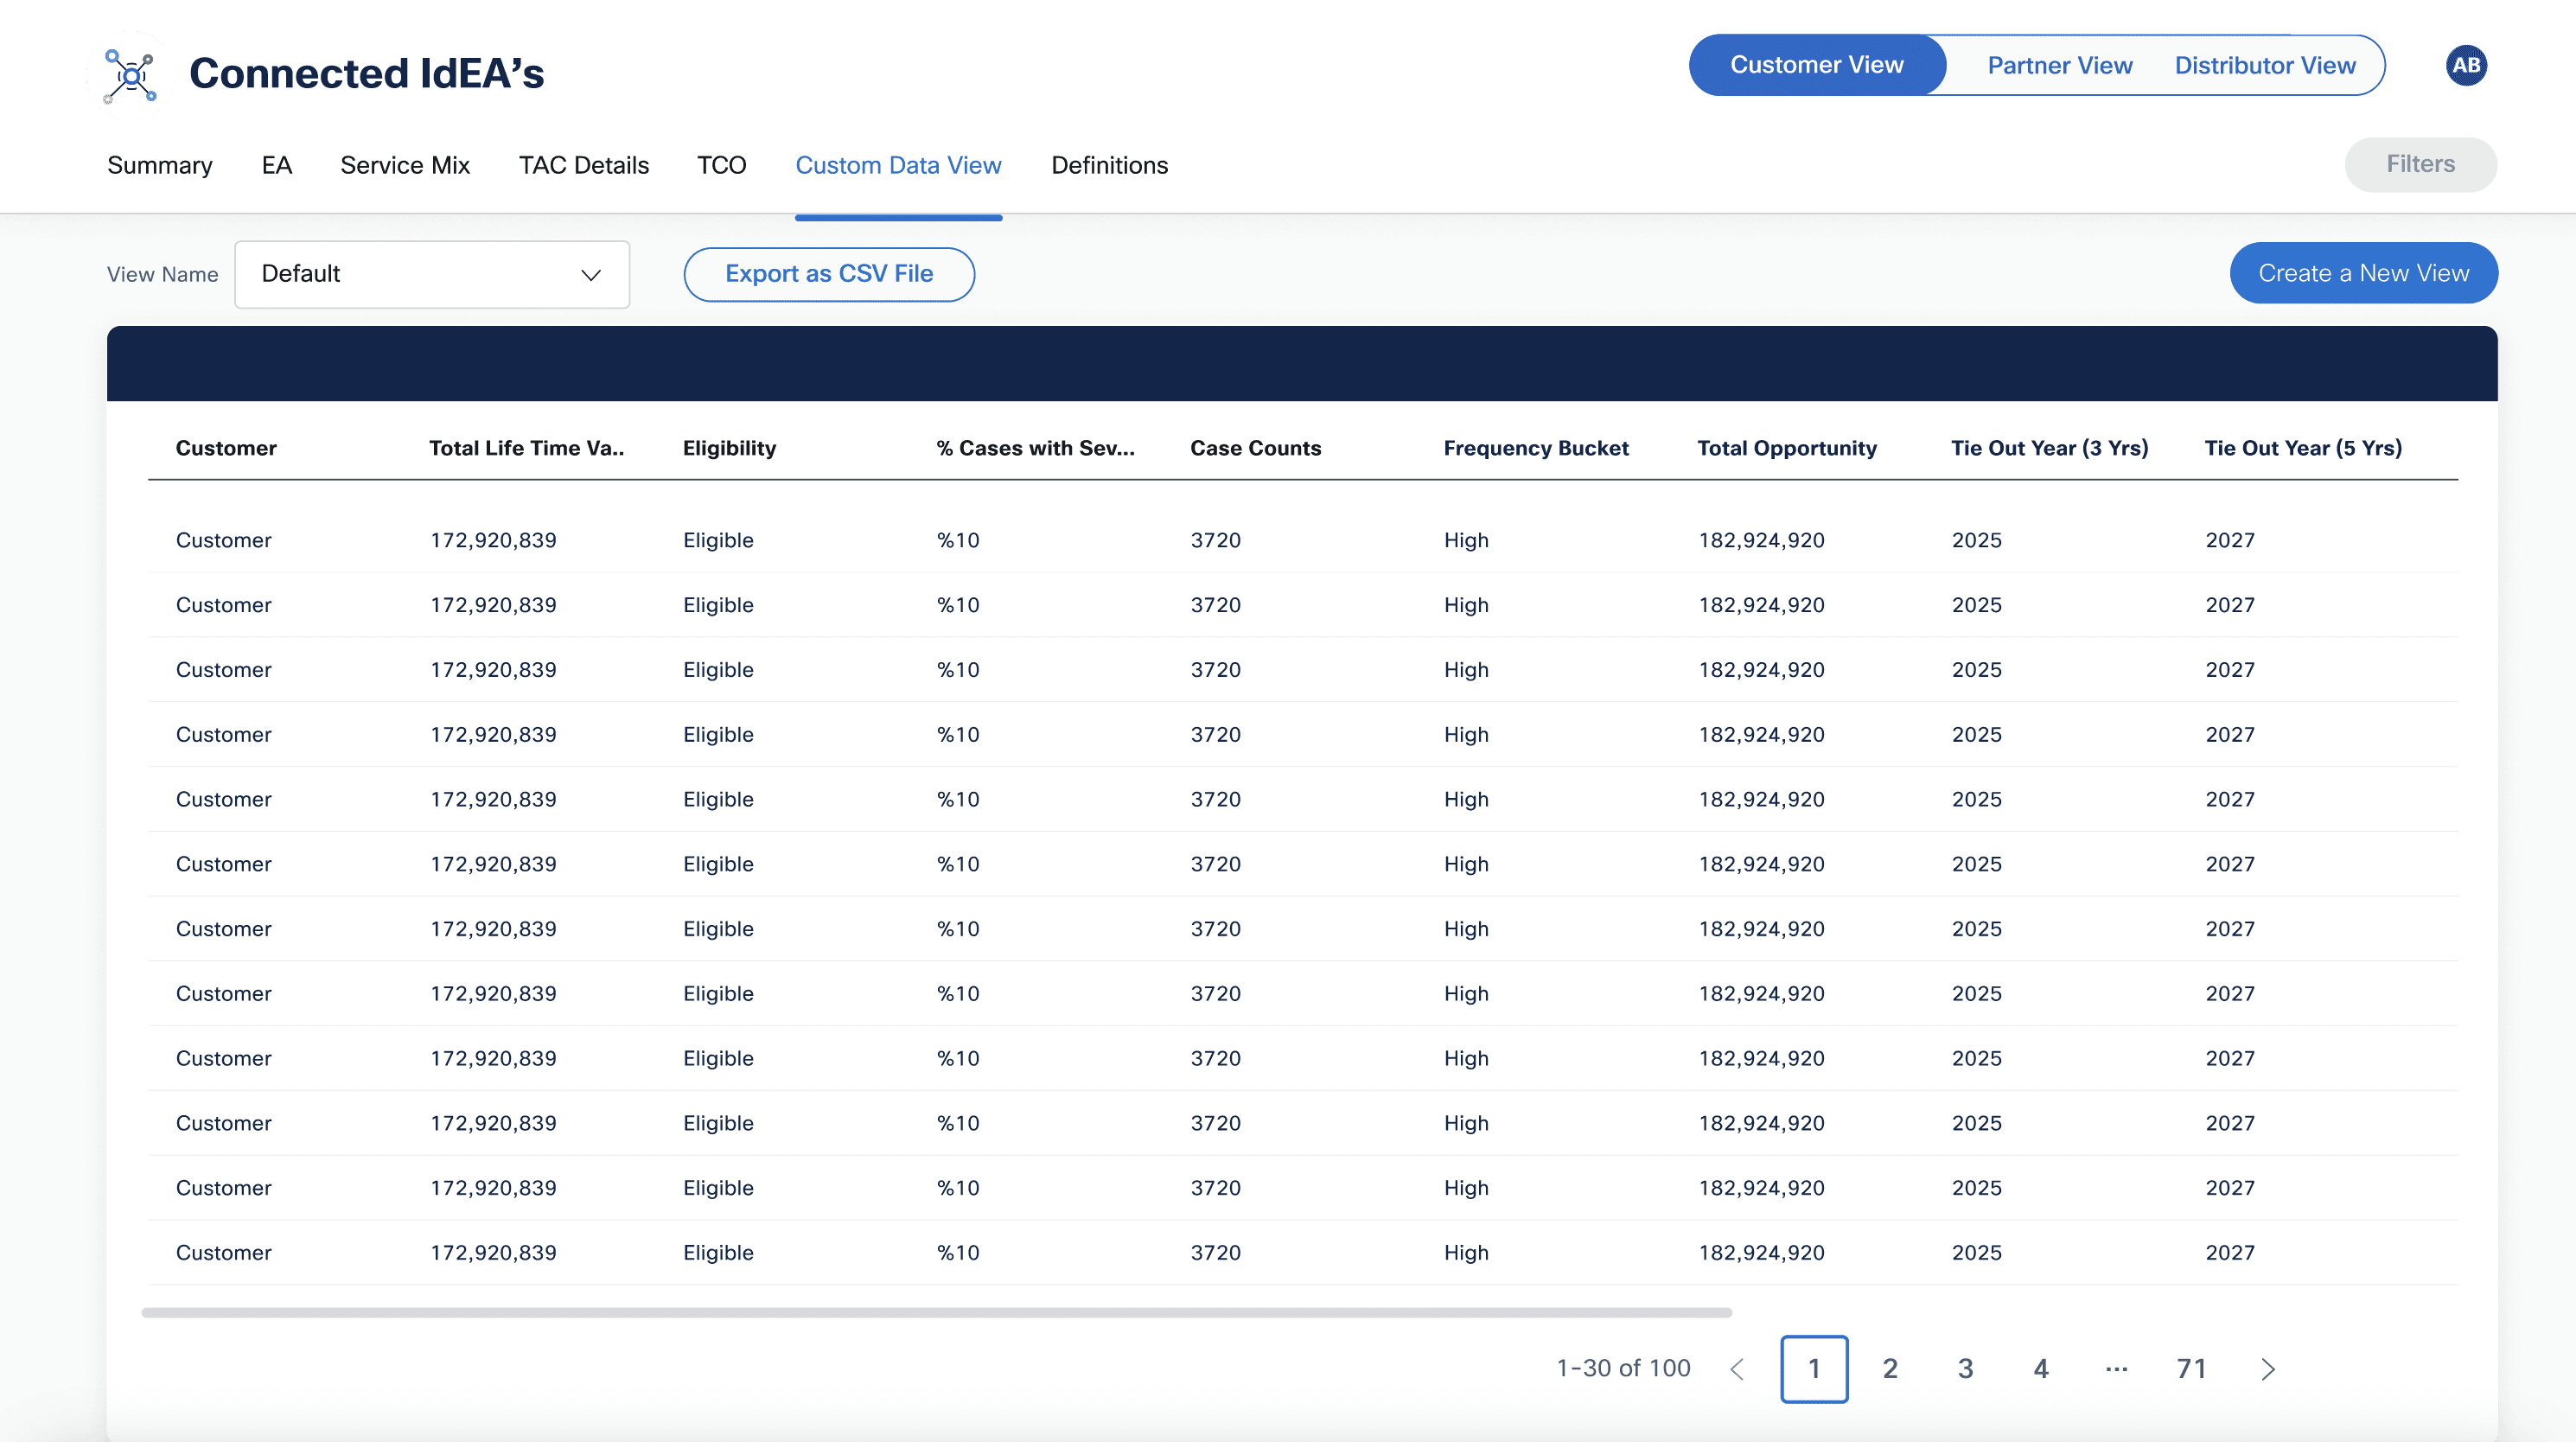
Task: Open the Definitions tab
Action: (x=1109, y=165)
